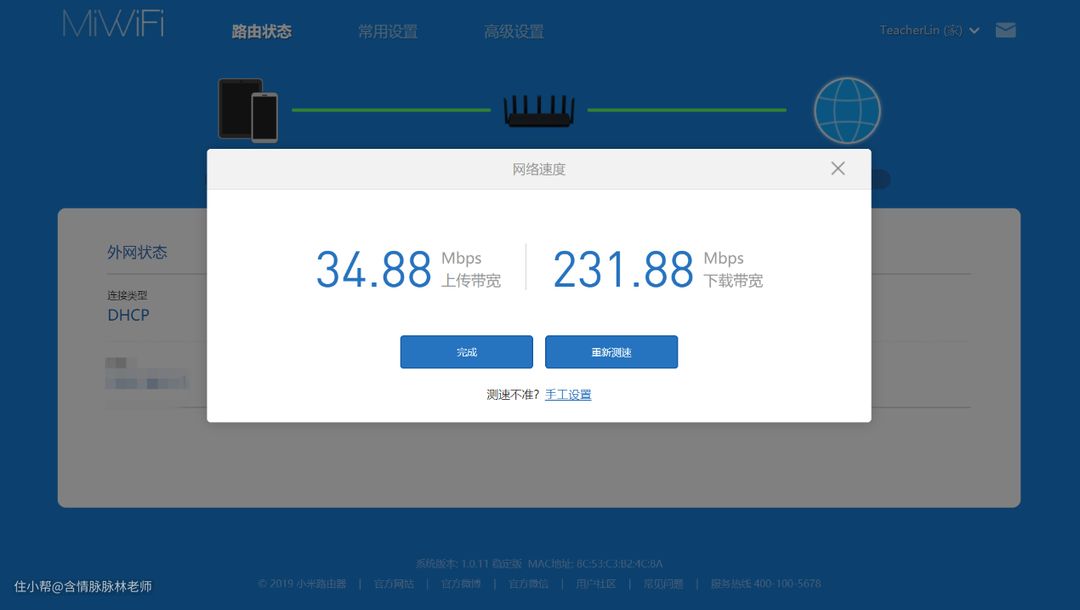The width and height of the screenshot is (1080, 610).
Task: Open the 常用设置 tab
Action: tap(388, 31)
